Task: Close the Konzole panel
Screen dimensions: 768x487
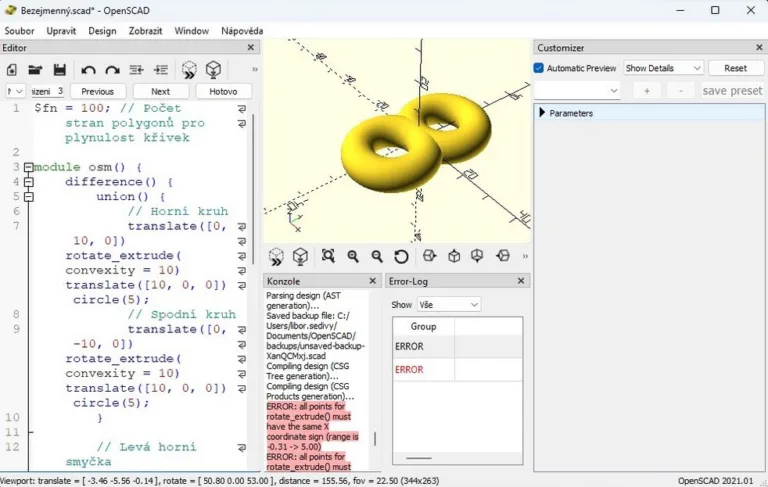Action: 372,281
